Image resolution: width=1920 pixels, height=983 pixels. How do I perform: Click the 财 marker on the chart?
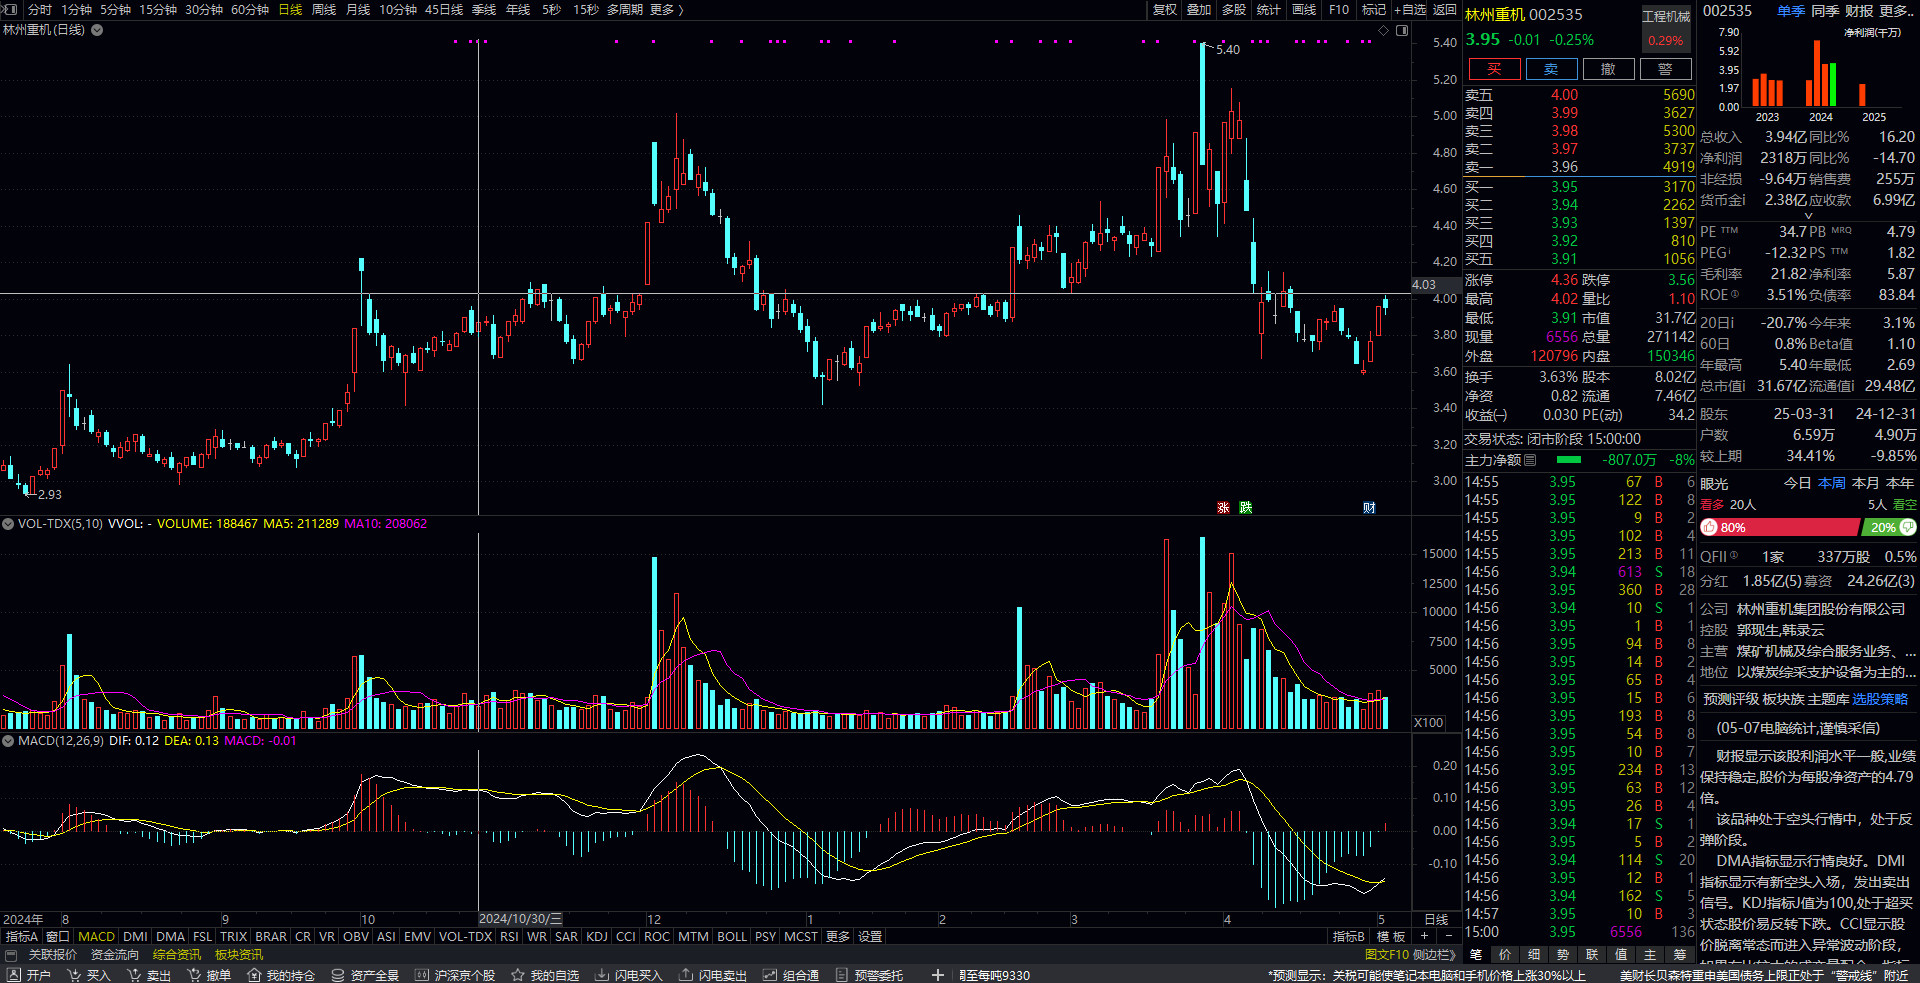pyautogui.click(x=1369, y=508)
